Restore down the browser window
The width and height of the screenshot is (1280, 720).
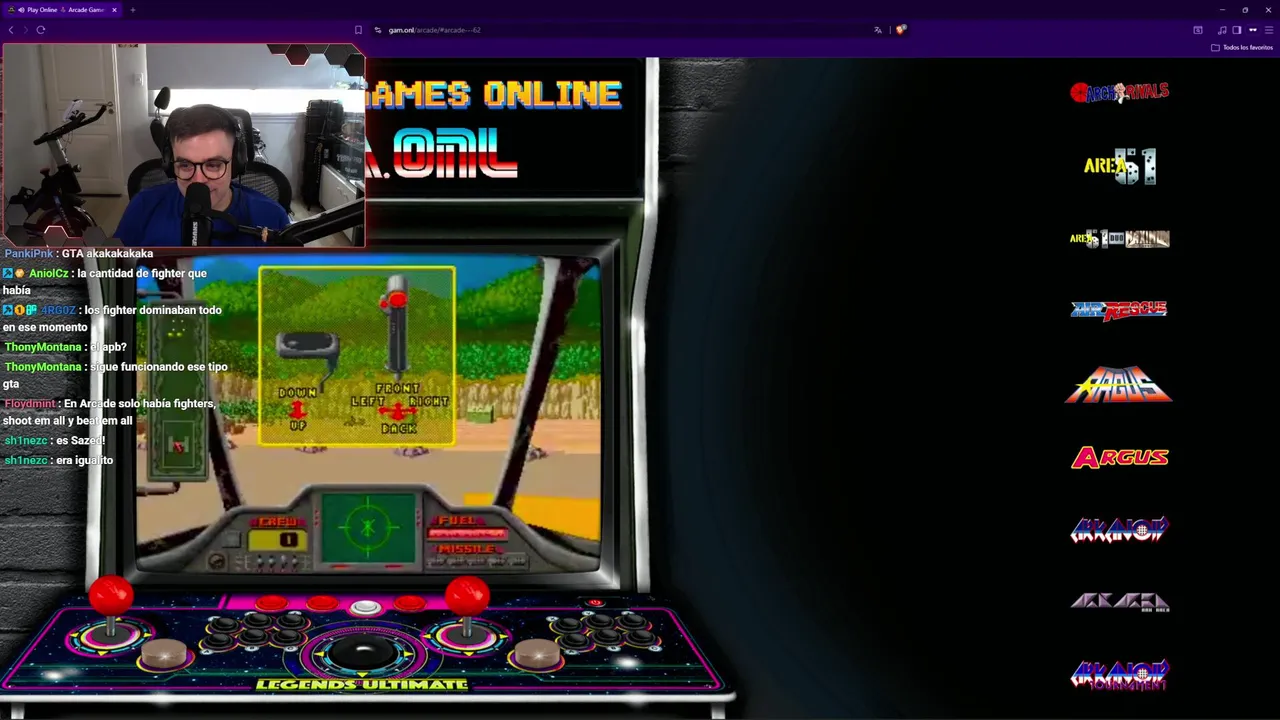click(1245, 10)
